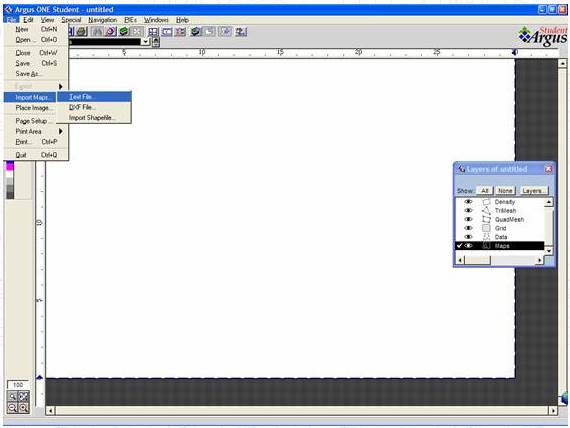This screenshot has width=570, height=428.
Task: Select Import Shapefile menu entry
Action: [95, 118]
